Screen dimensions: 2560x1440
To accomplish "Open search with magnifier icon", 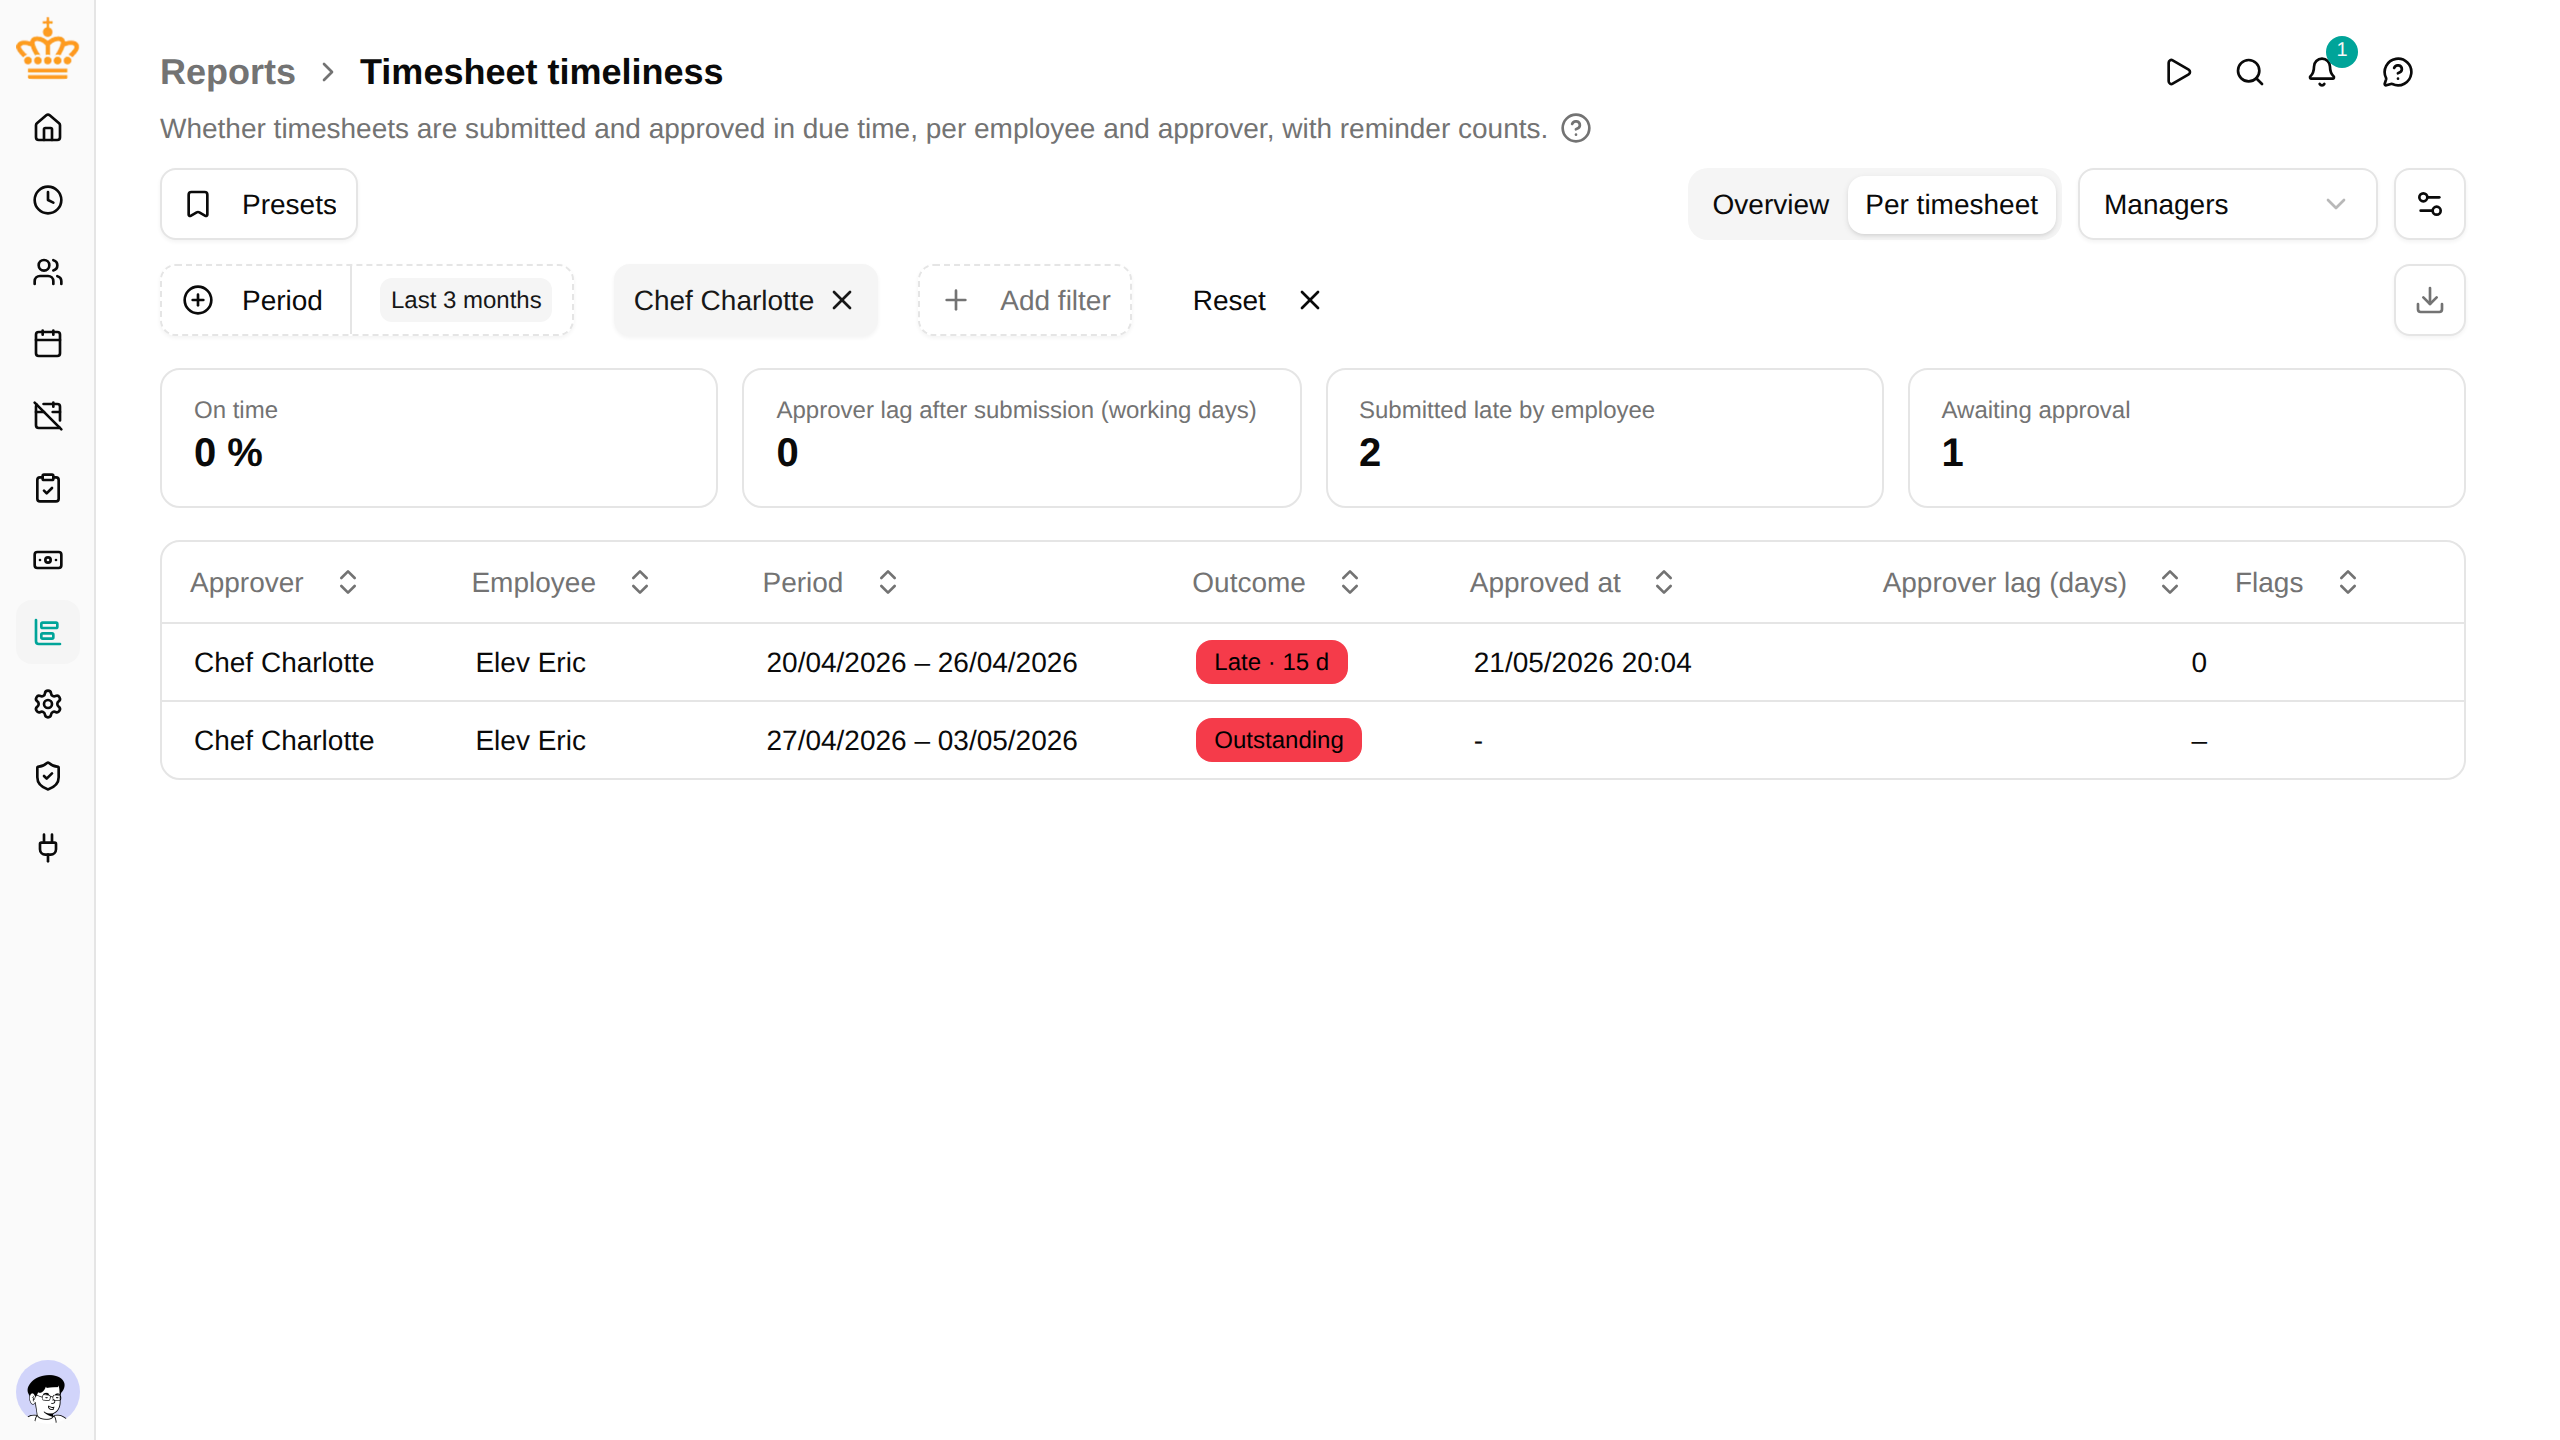I will pos(2250,72).
